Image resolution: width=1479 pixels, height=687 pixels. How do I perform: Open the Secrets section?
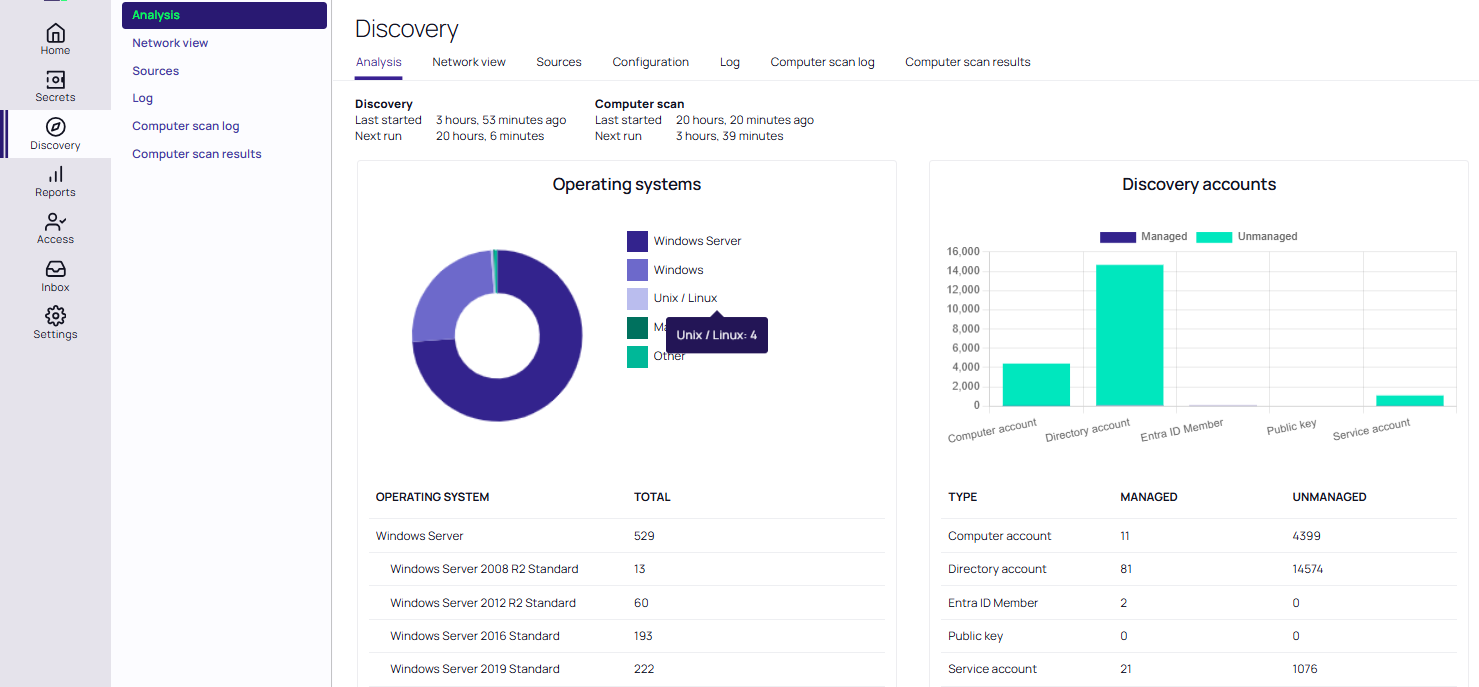(x=55, y=86)
